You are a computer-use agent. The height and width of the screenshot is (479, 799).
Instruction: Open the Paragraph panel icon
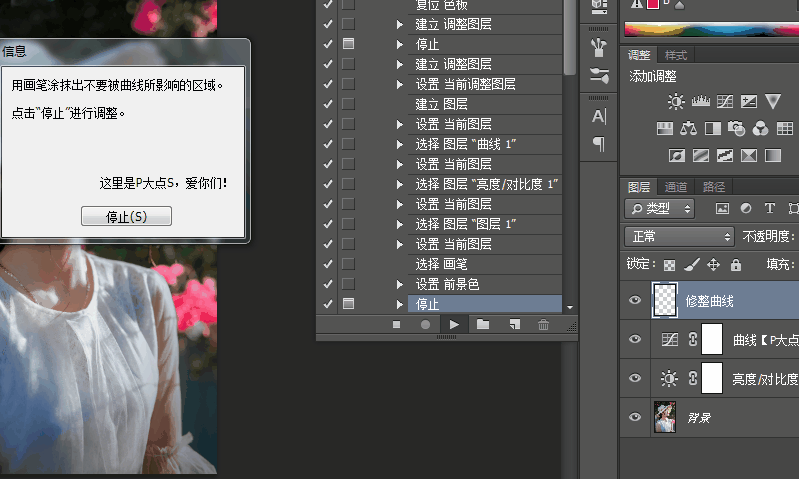coord(599,144)
